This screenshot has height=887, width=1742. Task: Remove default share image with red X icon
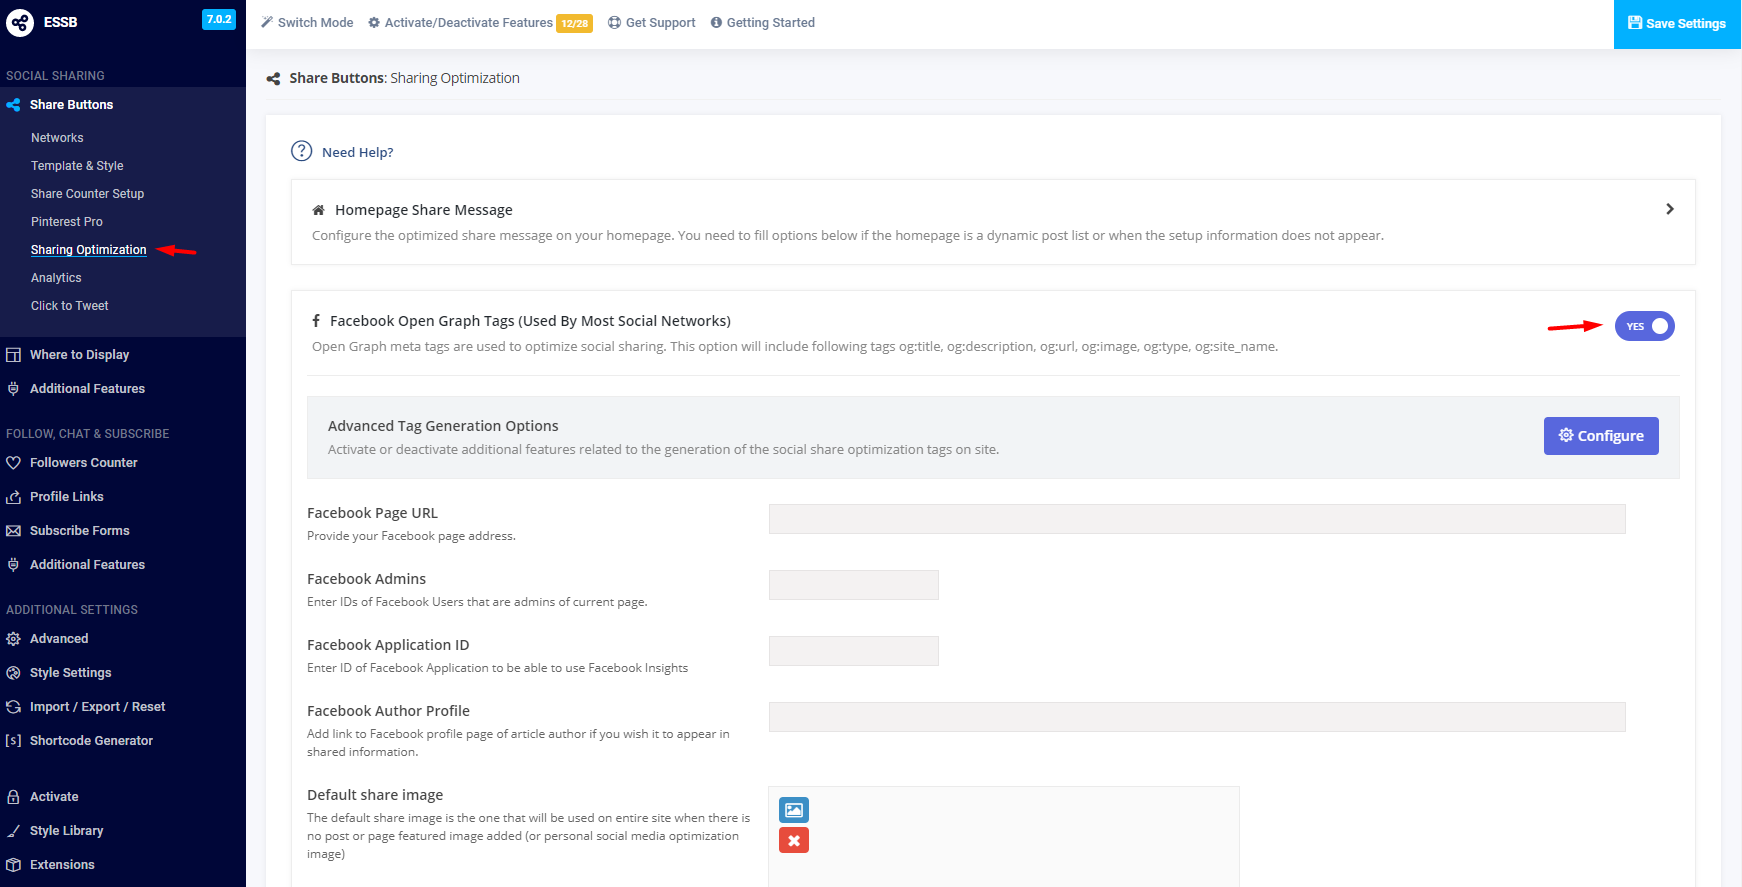point(794,840)
